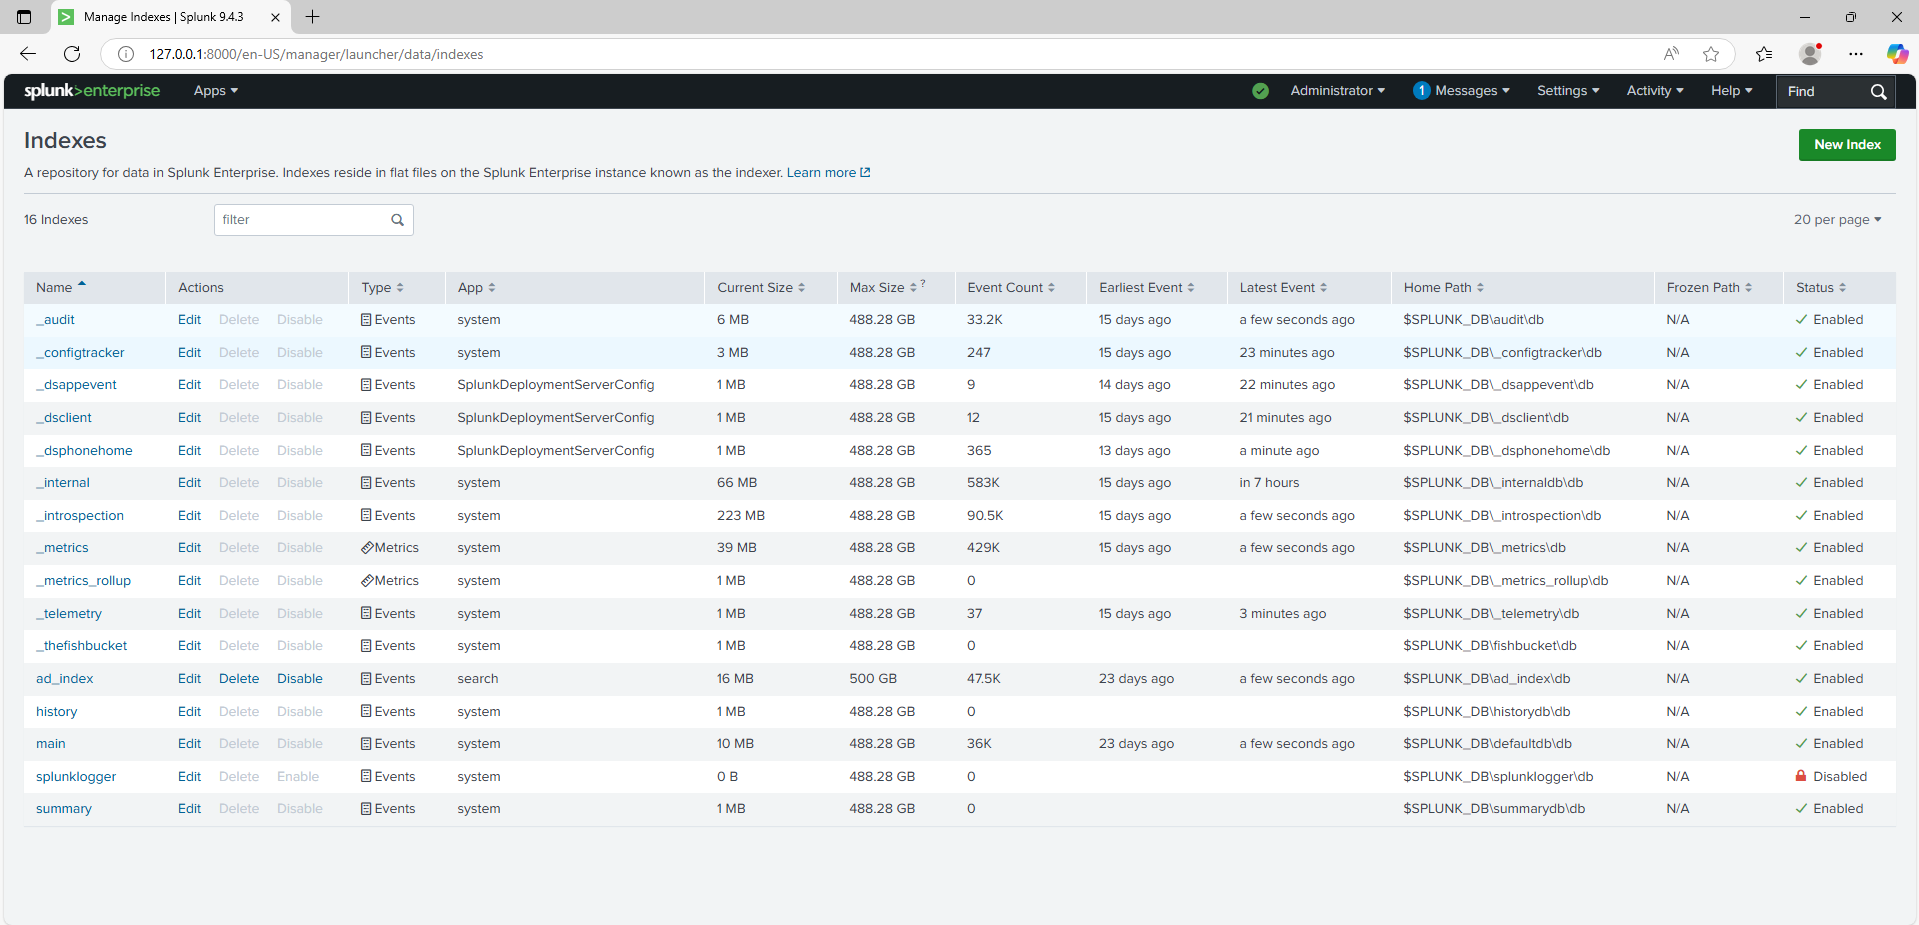This screenshot has width=1919, height=925.
Task: Open the Help menu
Action: pyautogui.click(x=1732, y=91)
